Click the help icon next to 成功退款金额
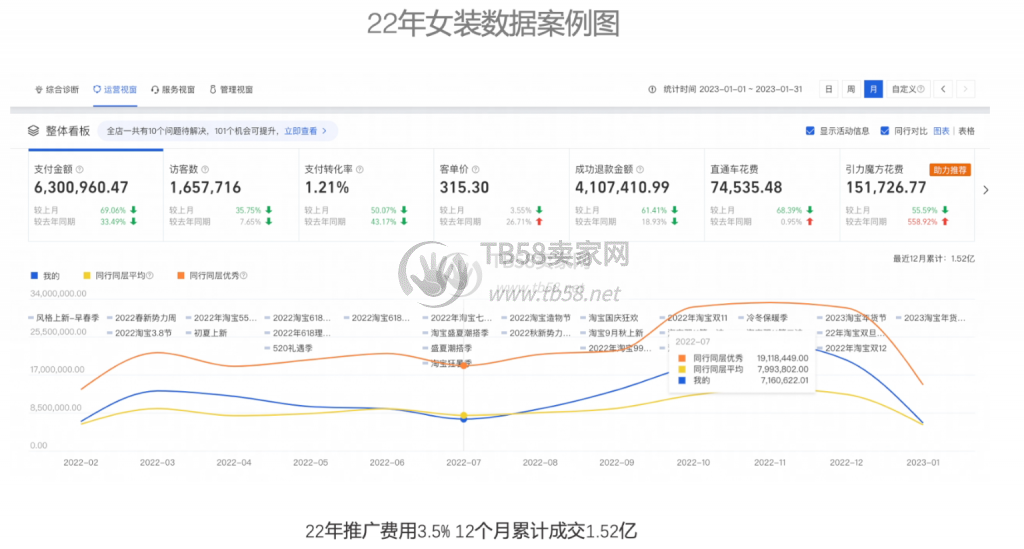Screen dimensions: 1024x549 640,170
